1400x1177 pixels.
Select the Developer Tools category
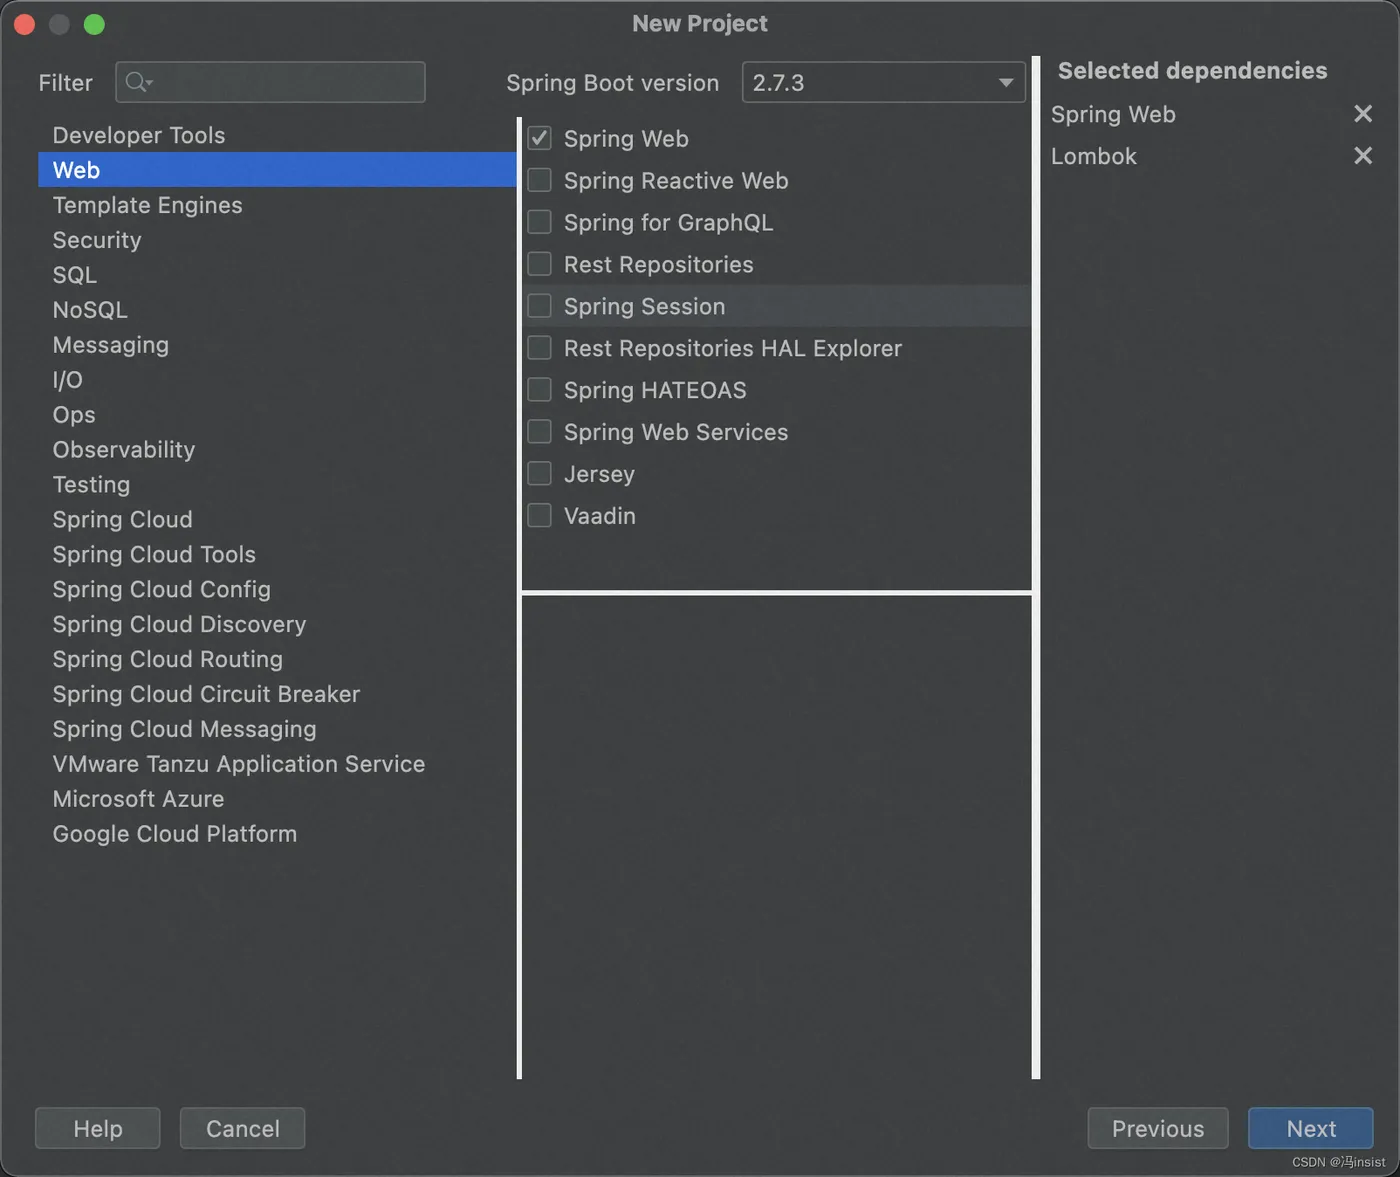tap(277, 135)
